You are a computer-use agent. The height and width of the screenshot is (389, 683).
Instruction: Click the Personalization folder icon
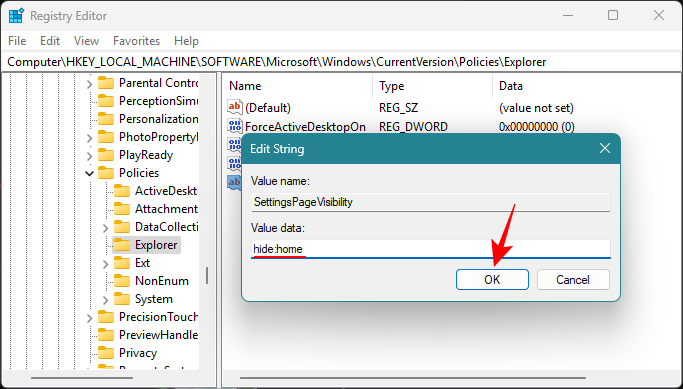coord(106,119)
